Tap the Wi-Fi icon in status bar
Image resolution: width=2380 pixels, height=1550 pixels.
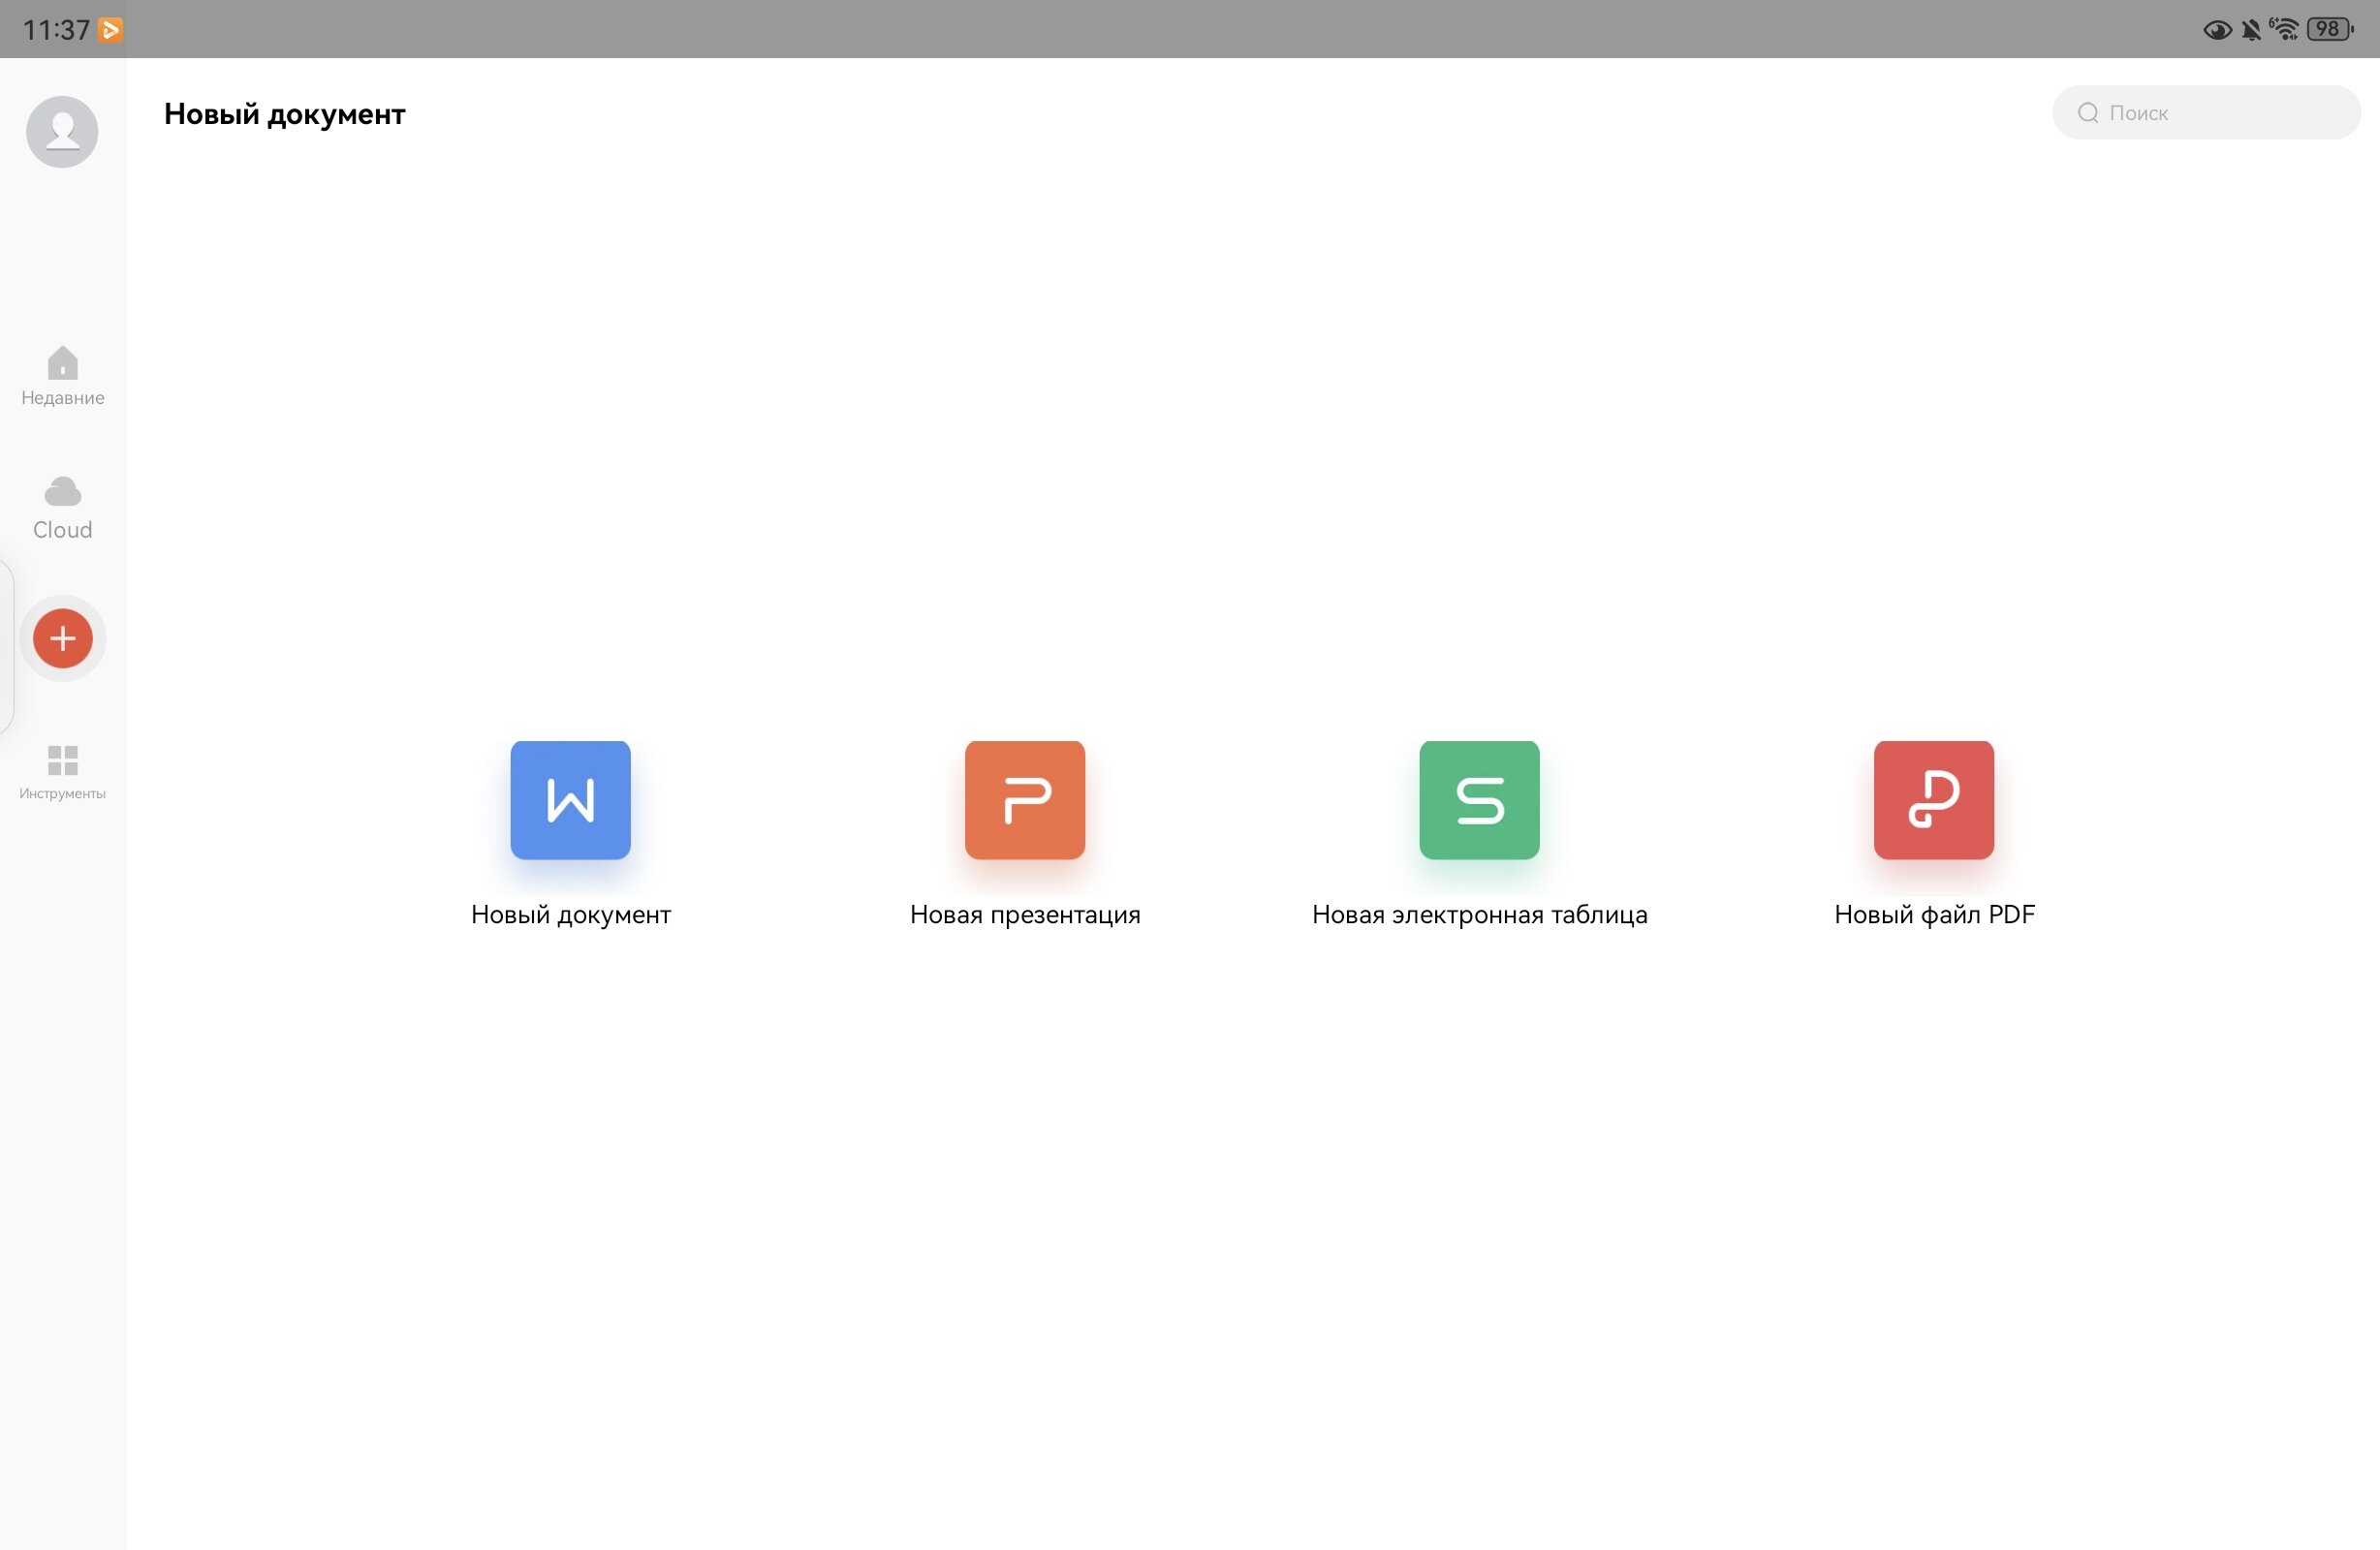(2284, 29)
